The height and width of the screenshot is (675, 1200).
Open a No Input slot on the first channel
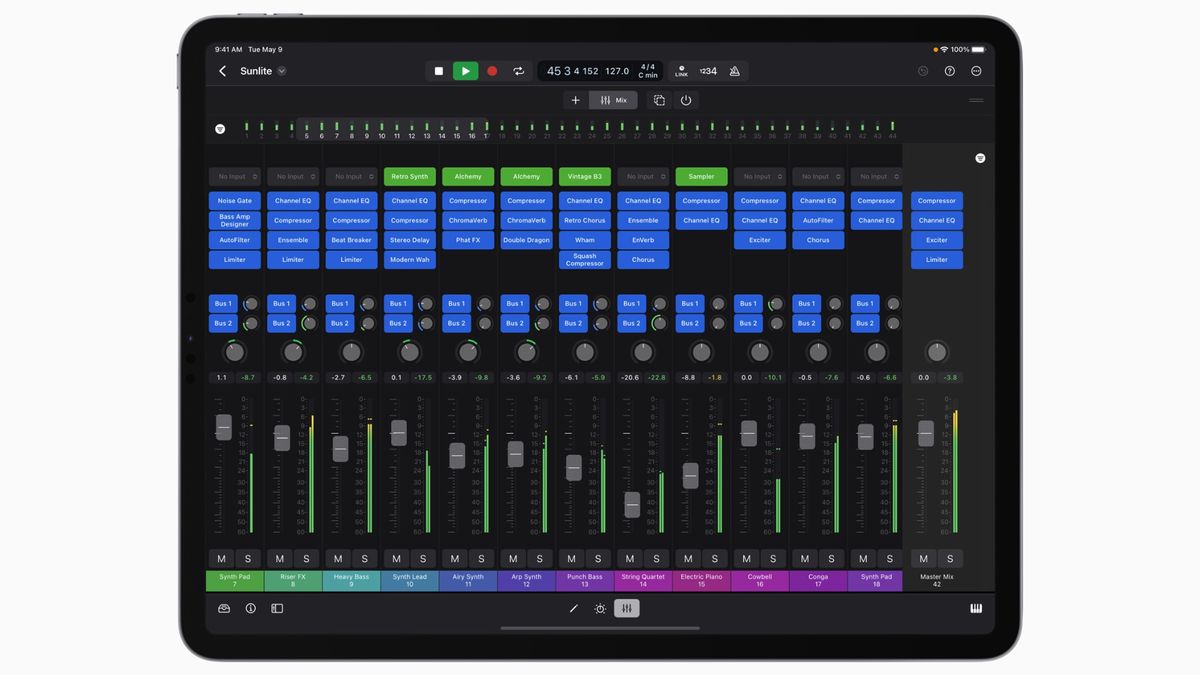234,176
